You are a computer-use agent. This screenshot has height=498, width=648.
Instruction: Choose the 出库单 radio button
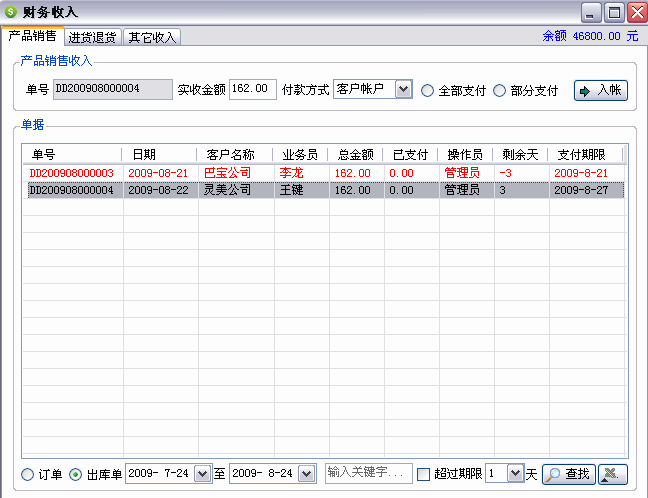point(75,474)
